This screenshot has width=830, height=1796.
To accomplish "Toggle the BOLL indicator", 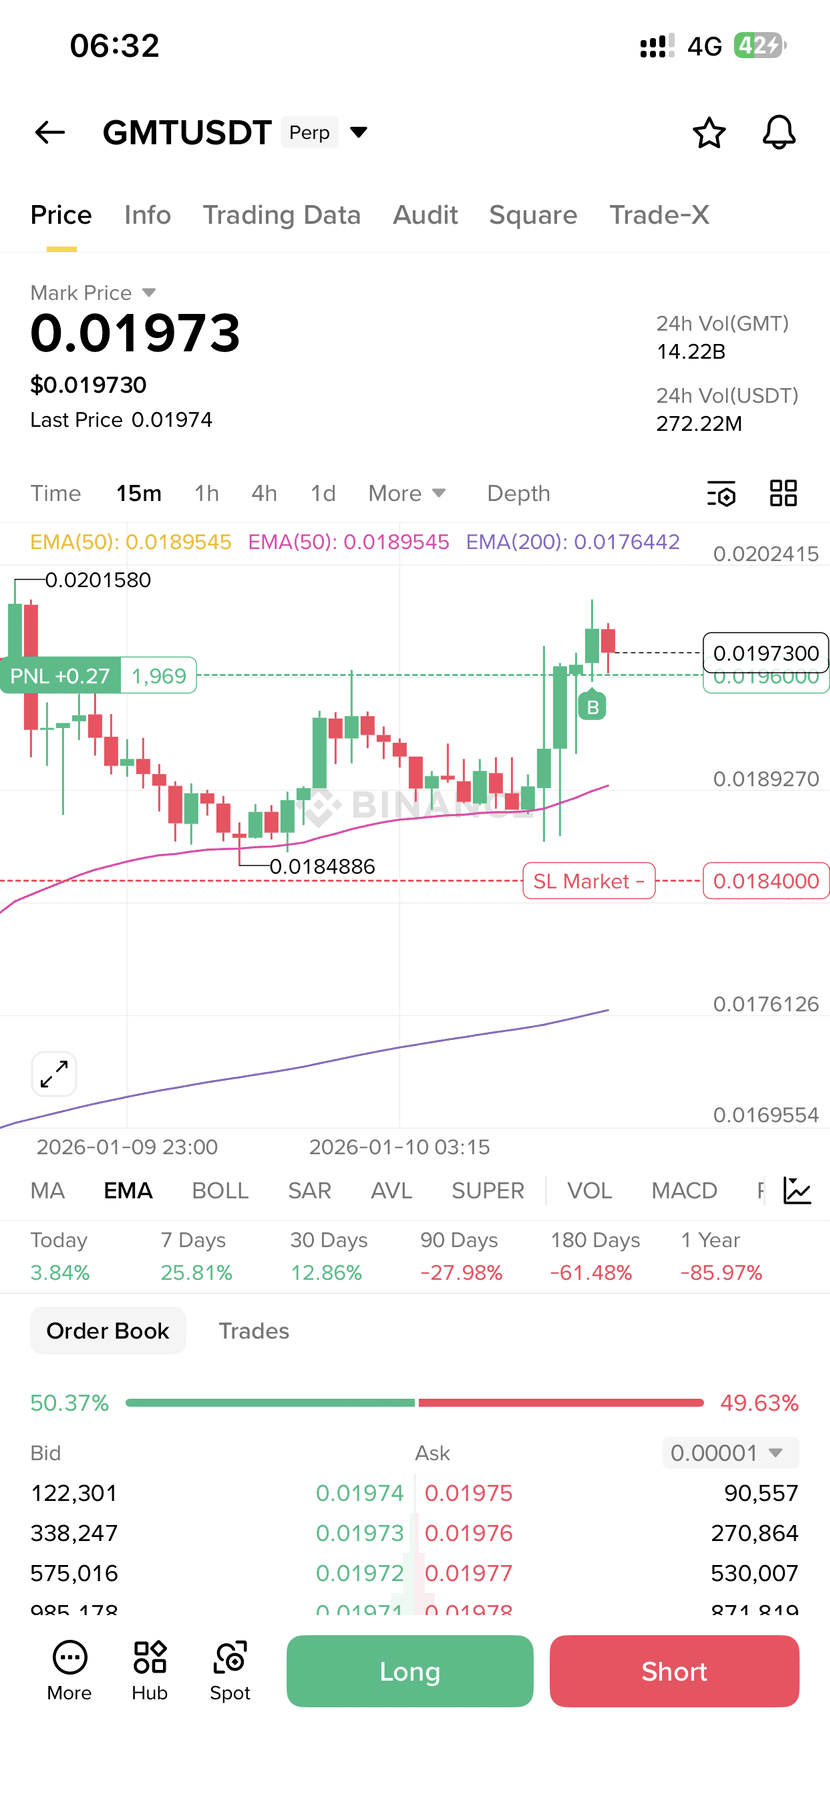I will (220, 1190).
